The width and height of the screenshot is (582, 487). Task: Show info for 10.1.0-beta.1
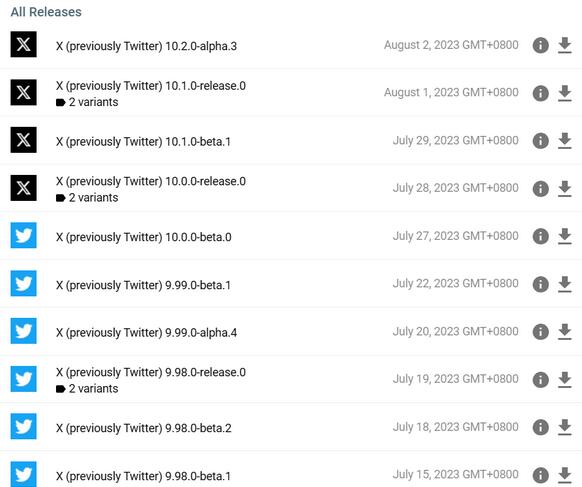click(540, 141)
